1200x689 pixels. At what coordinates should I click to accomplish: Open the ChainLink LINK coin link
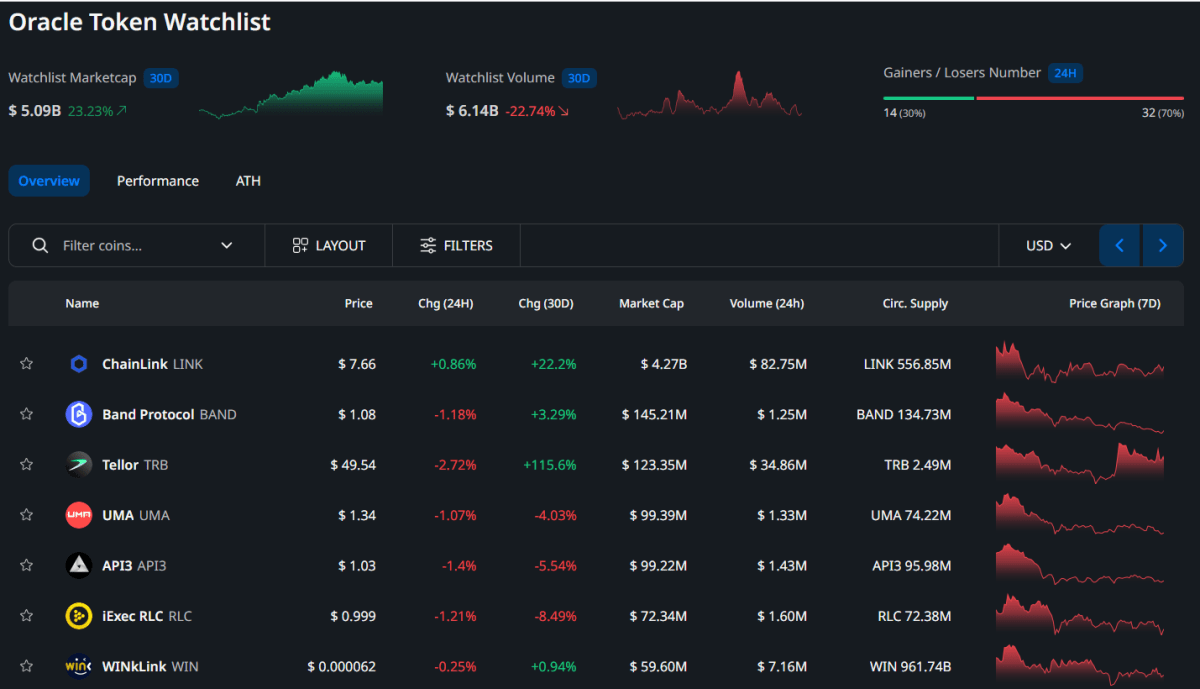click(x=152, y=364)
